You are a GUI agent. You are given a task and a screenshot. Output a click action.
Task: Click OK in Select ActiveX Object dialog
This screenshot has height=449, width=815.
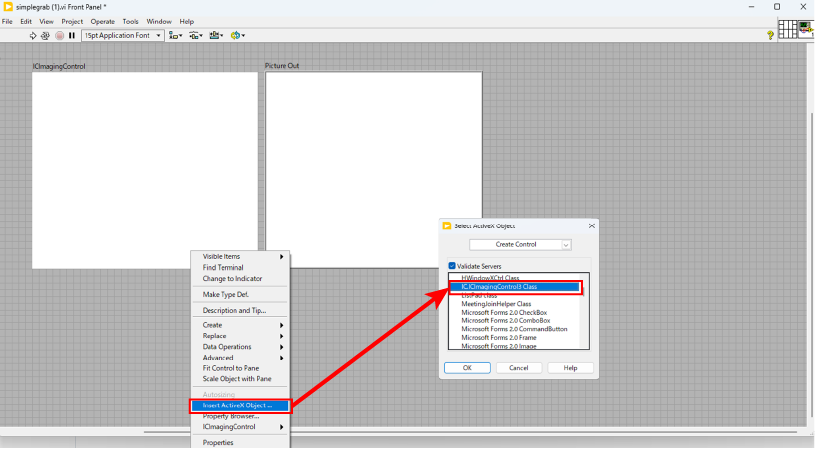click(467, 368)
